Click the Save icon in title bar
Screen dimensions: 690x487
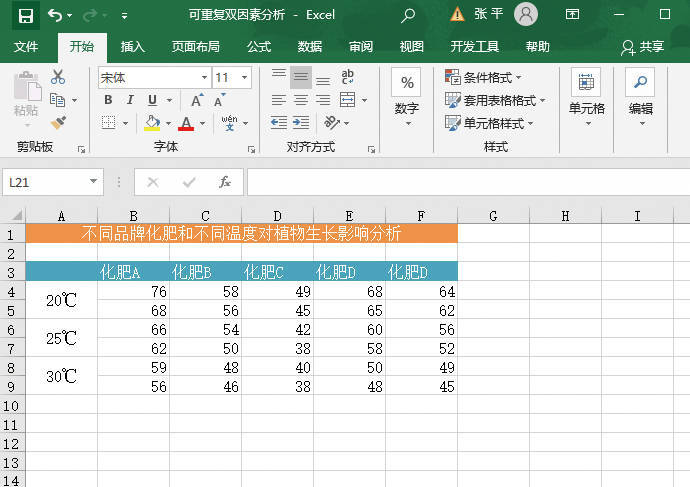coord(25,15)
